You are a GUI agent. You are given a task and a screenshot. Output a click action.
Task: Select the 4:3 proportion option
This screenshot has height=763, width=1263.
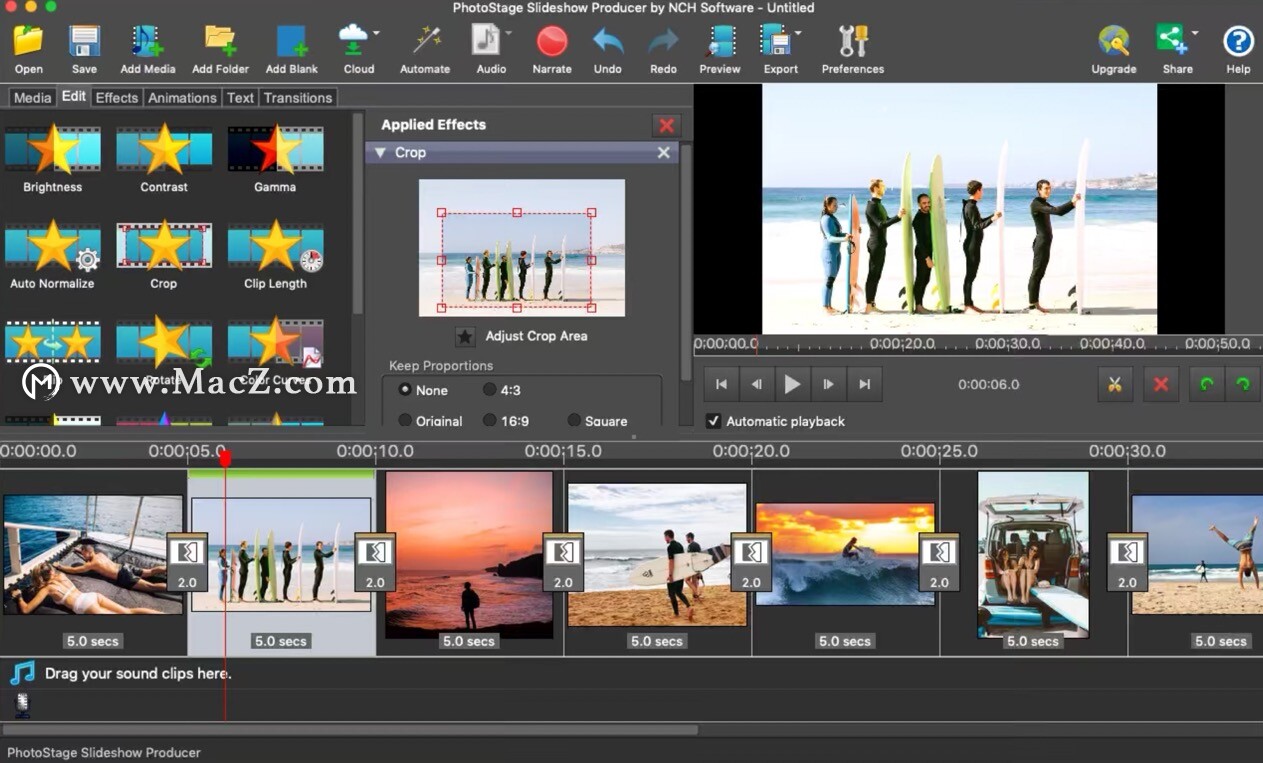point(490,390)
